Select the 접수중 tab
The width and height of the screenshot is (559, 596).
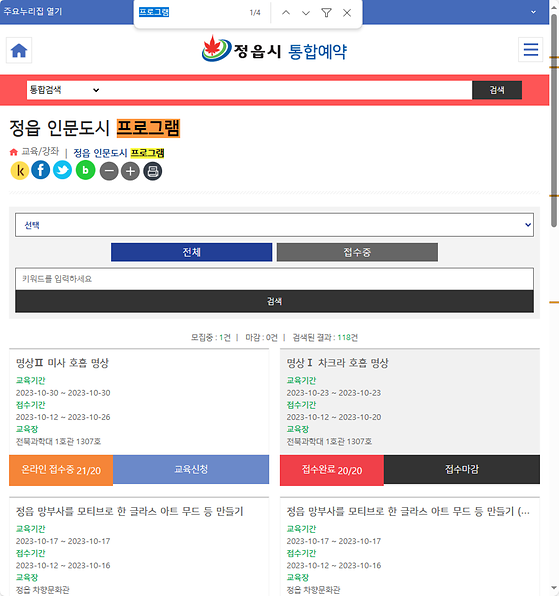(357, 252)
